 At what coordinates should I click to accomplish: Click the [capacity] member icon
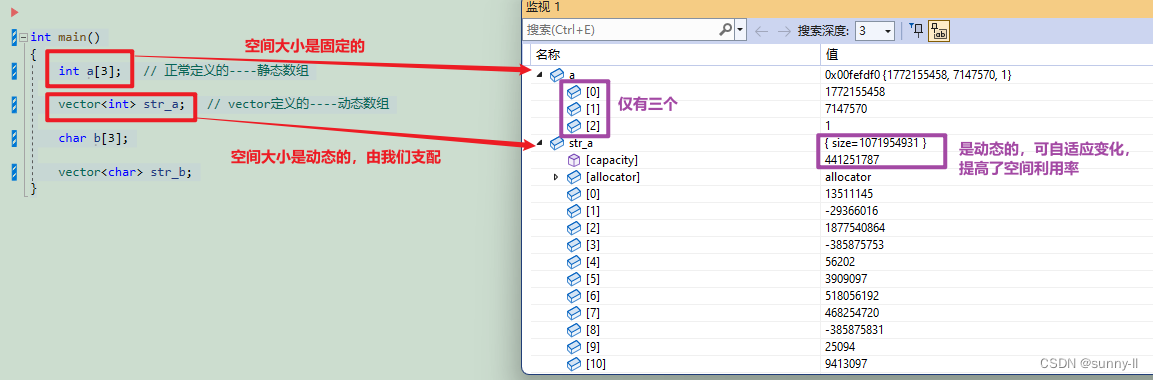pos(574,160)
